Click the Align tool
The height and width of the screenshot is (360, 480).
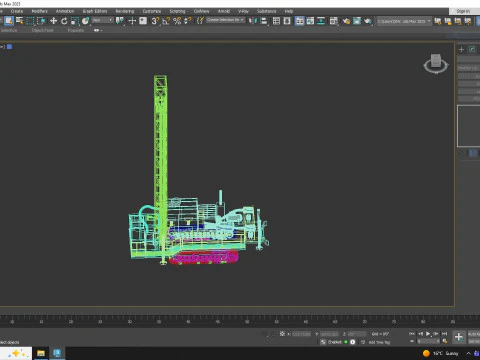point(264,21)
